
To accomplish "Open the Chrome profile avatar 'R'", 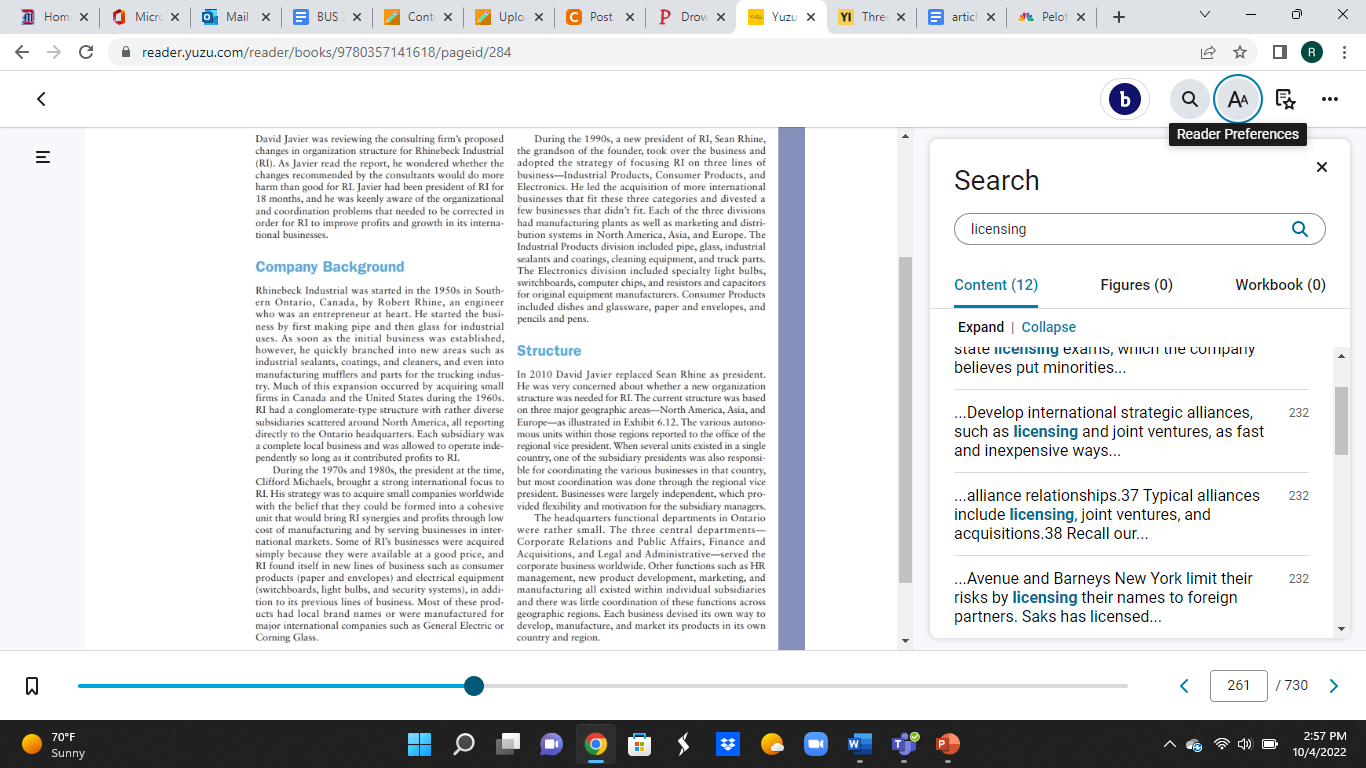I will pos(1312,52).
